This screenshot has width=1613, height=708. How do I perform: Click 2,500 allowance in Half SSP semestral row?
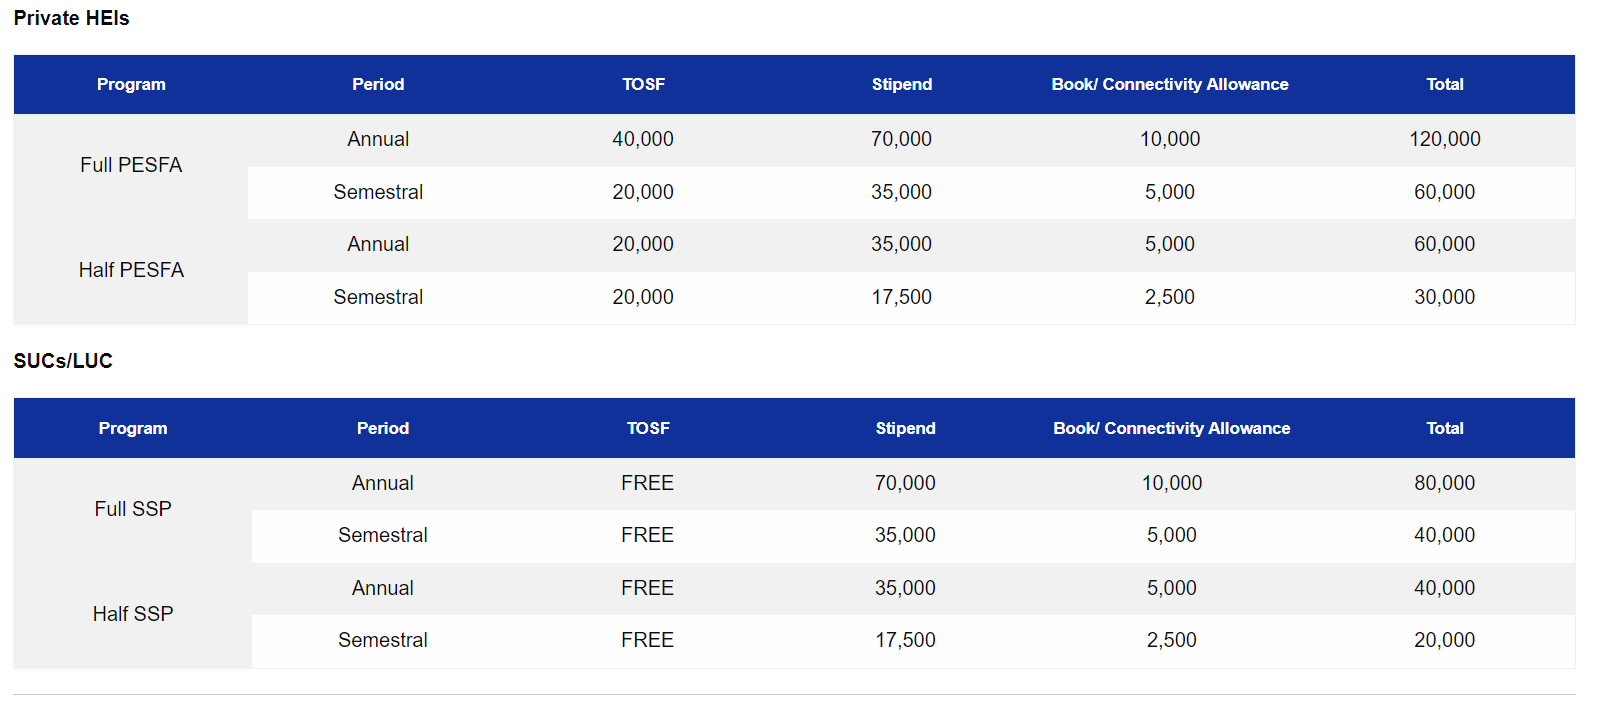point(1171,640)
